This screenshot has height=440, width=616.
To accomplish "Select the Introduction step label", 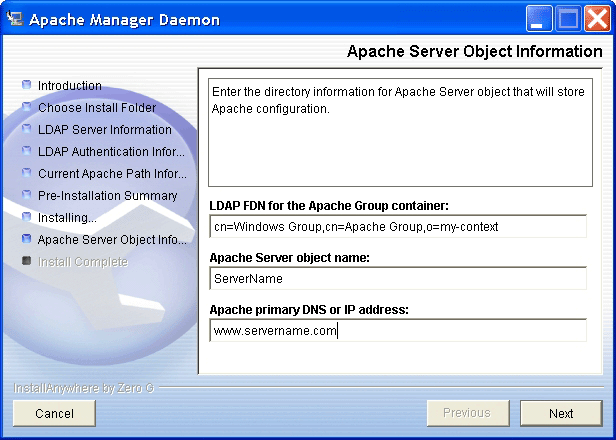I will (70, 85).
